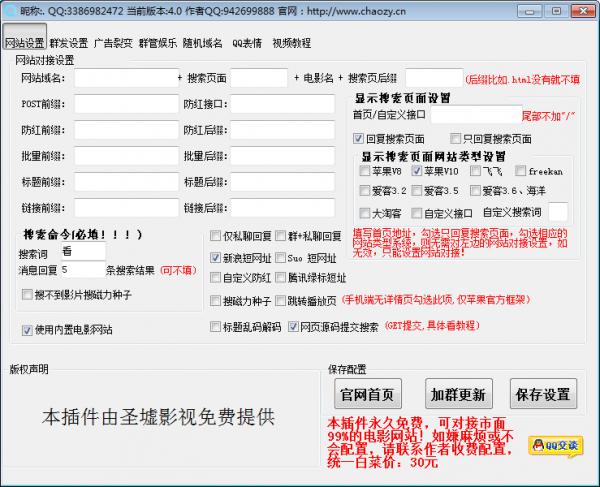Uncheck the 回复搜索页面 checkbox
Screen dimensions: 600x487
coord(359,139)
